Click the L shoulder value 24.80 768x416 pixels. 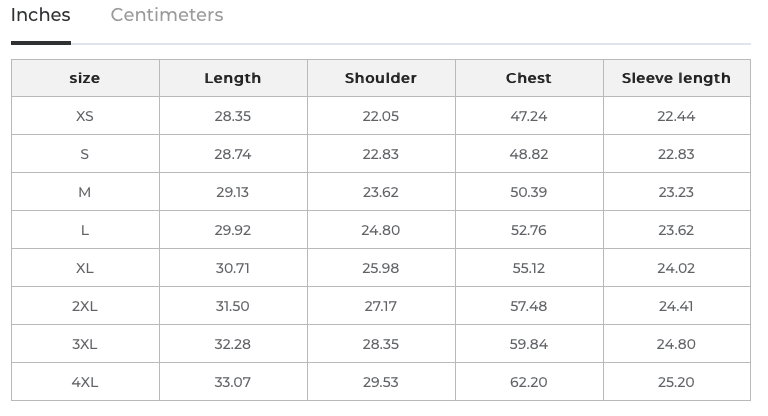381,230
